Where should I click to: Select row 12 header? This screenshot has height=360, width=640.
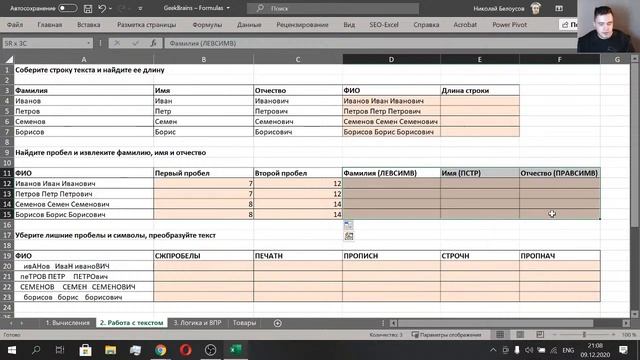7,184
